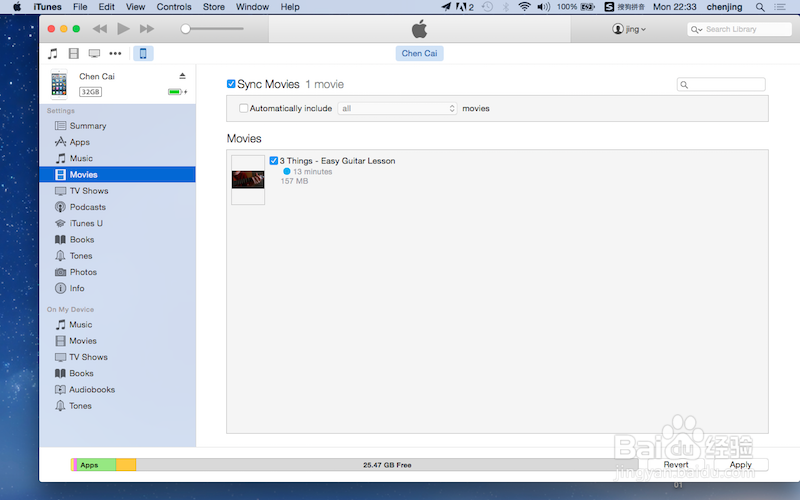Open the Music library icon in toolbar
Screen dimensions: 800x500
click(53, 54)
